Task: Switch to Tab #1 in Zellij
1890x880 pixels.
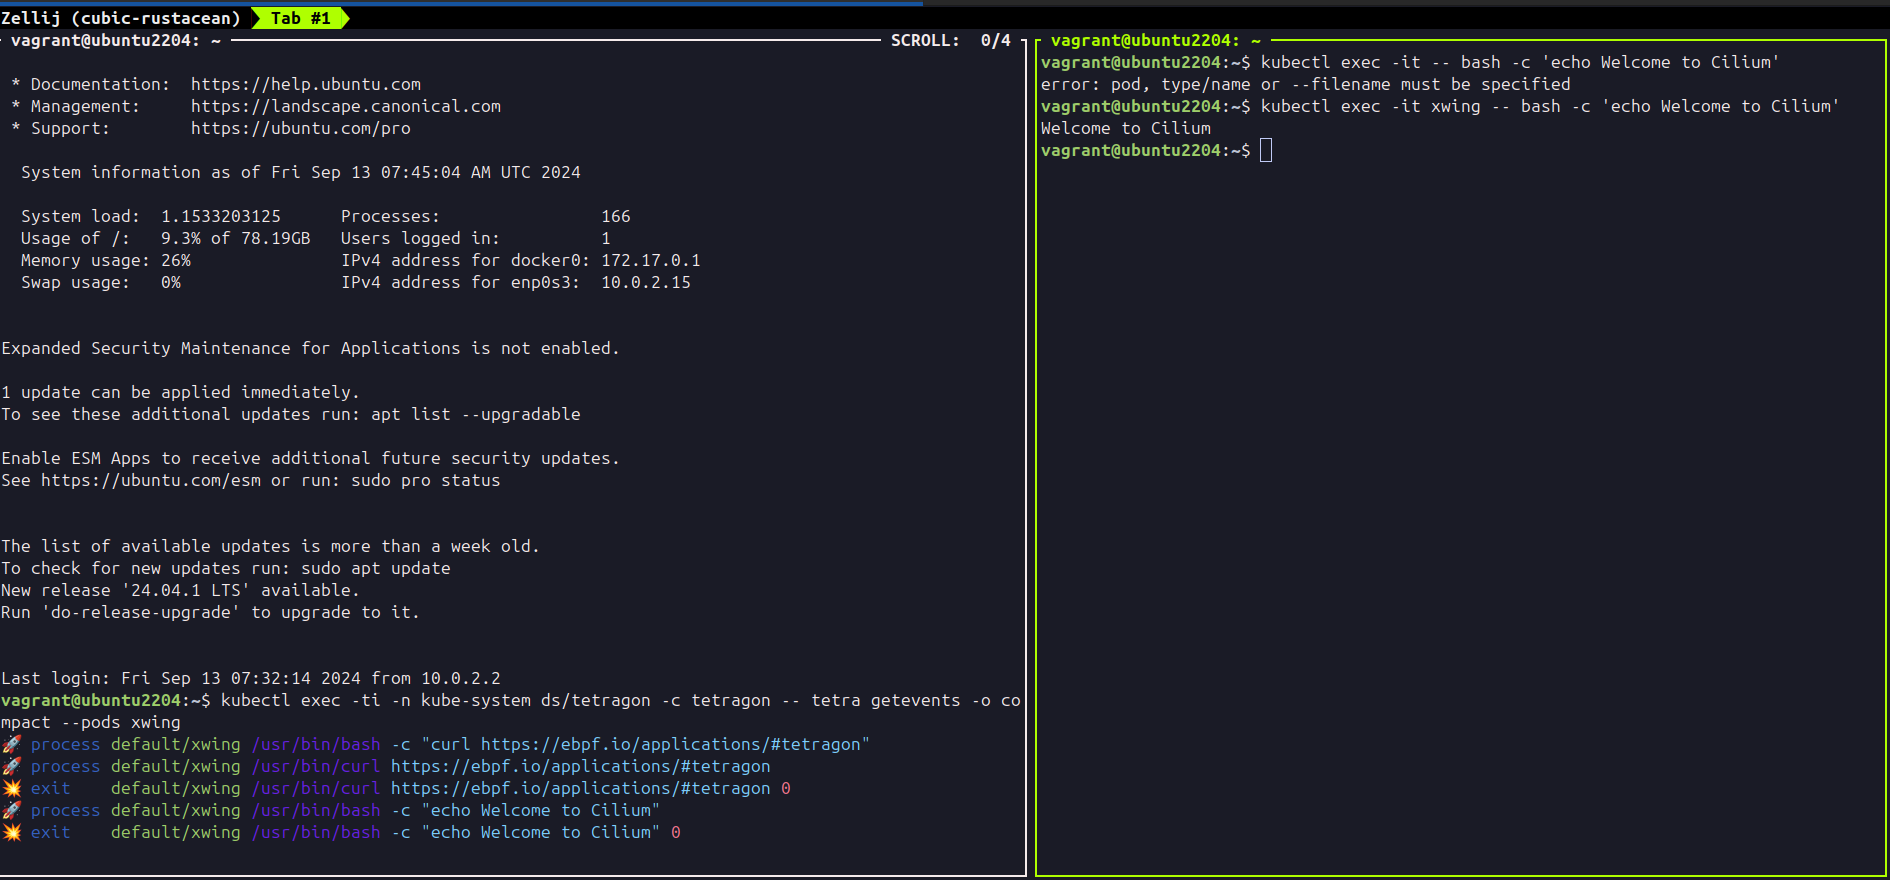Action: (x=299, y=18)
